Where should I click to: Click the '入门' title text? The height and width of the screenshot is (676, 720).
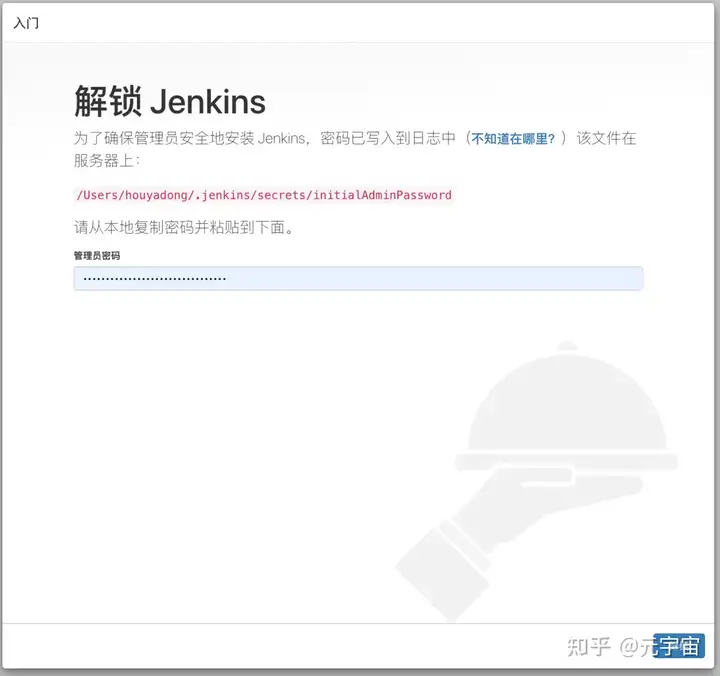tap(26, 23)
